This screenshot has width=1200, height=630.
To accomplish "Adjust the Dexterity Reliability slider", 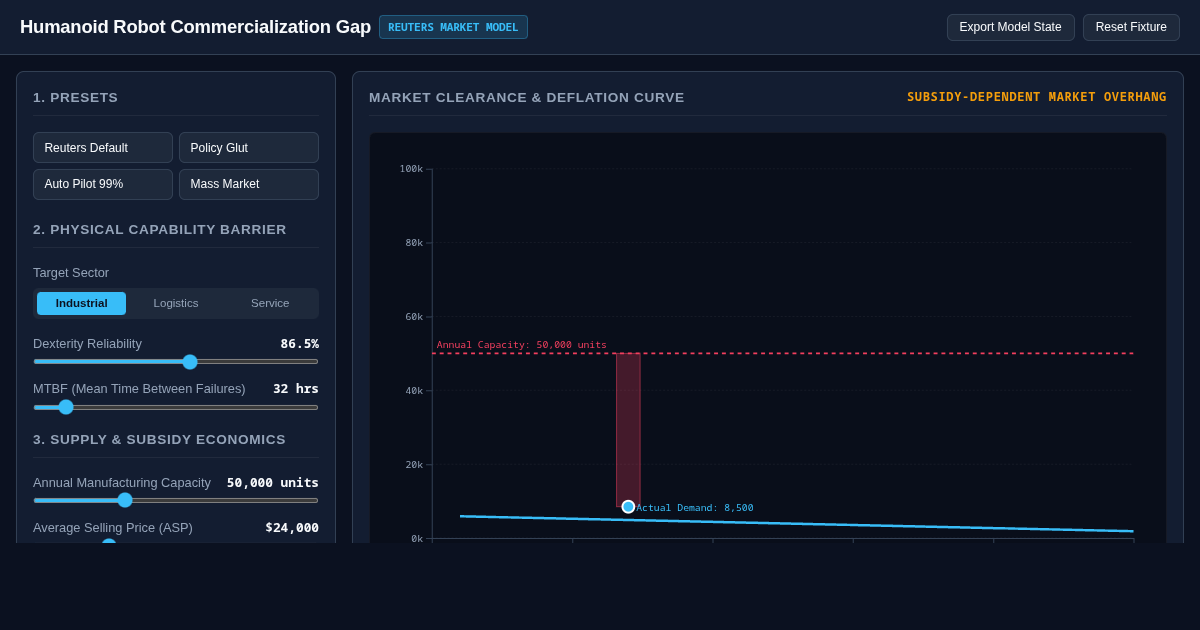I will coord(176,362).
